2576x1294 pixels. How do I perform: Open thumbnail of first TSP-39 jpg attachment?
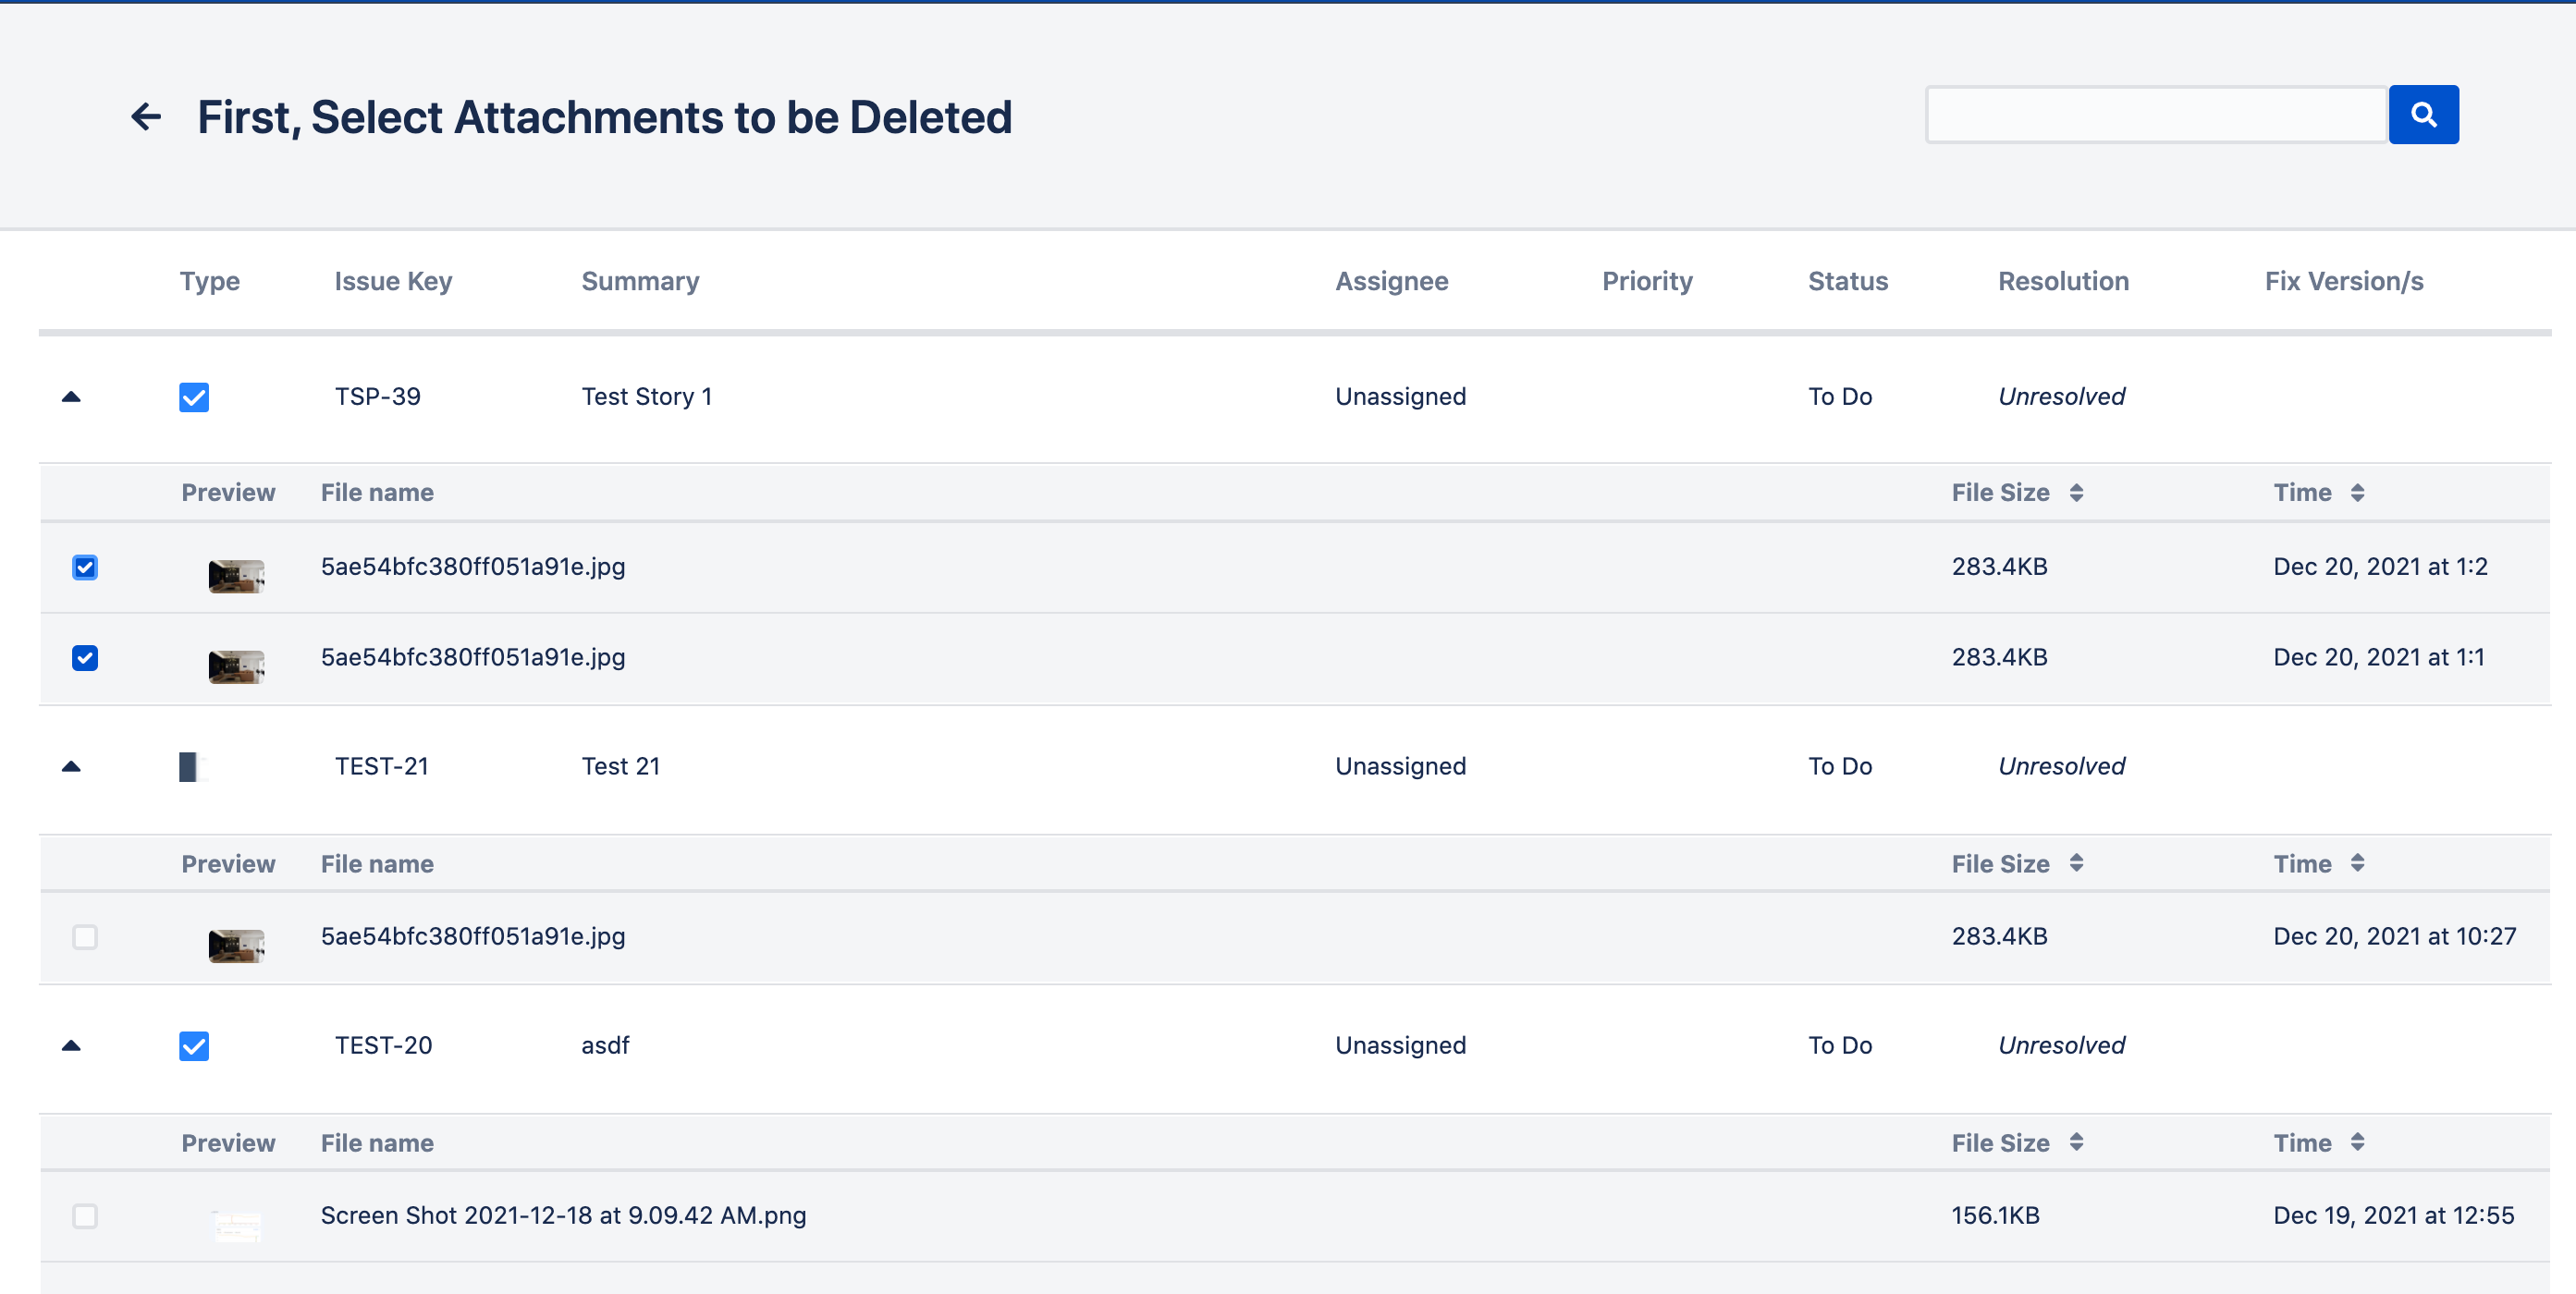(236, 576)
